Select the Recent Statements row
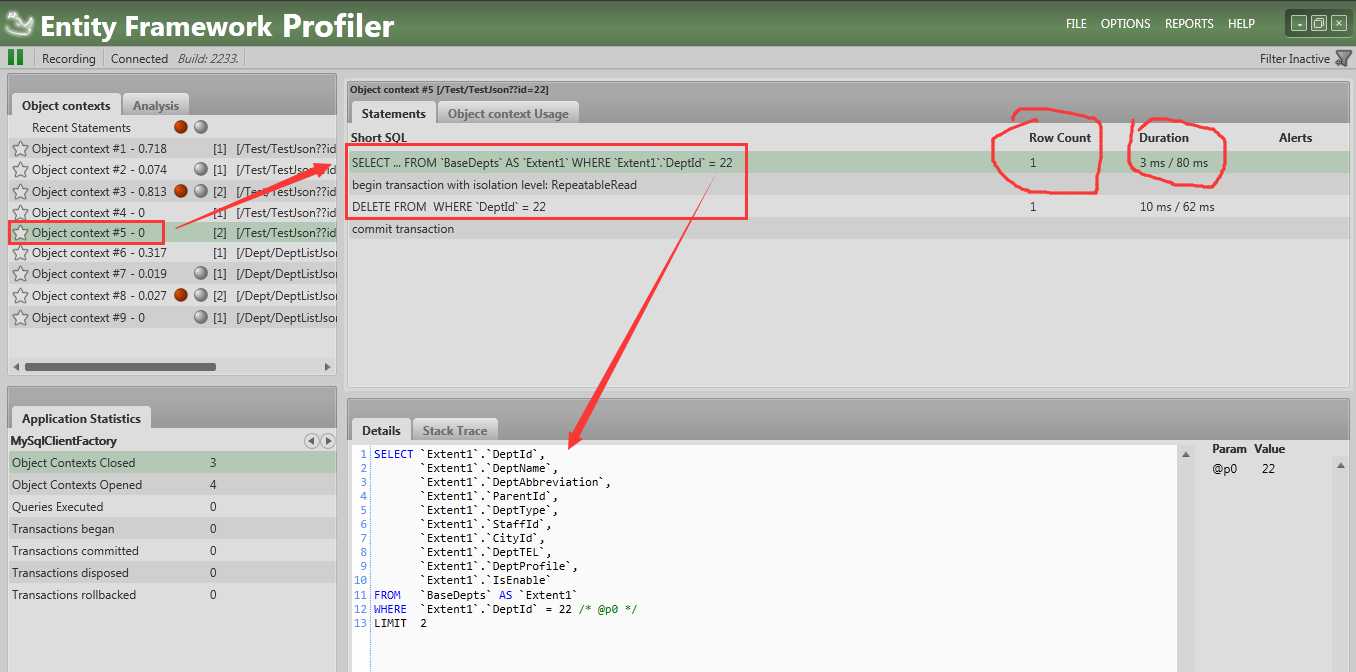The height and width of the screenshot is (672, 1356). (172, 127)
